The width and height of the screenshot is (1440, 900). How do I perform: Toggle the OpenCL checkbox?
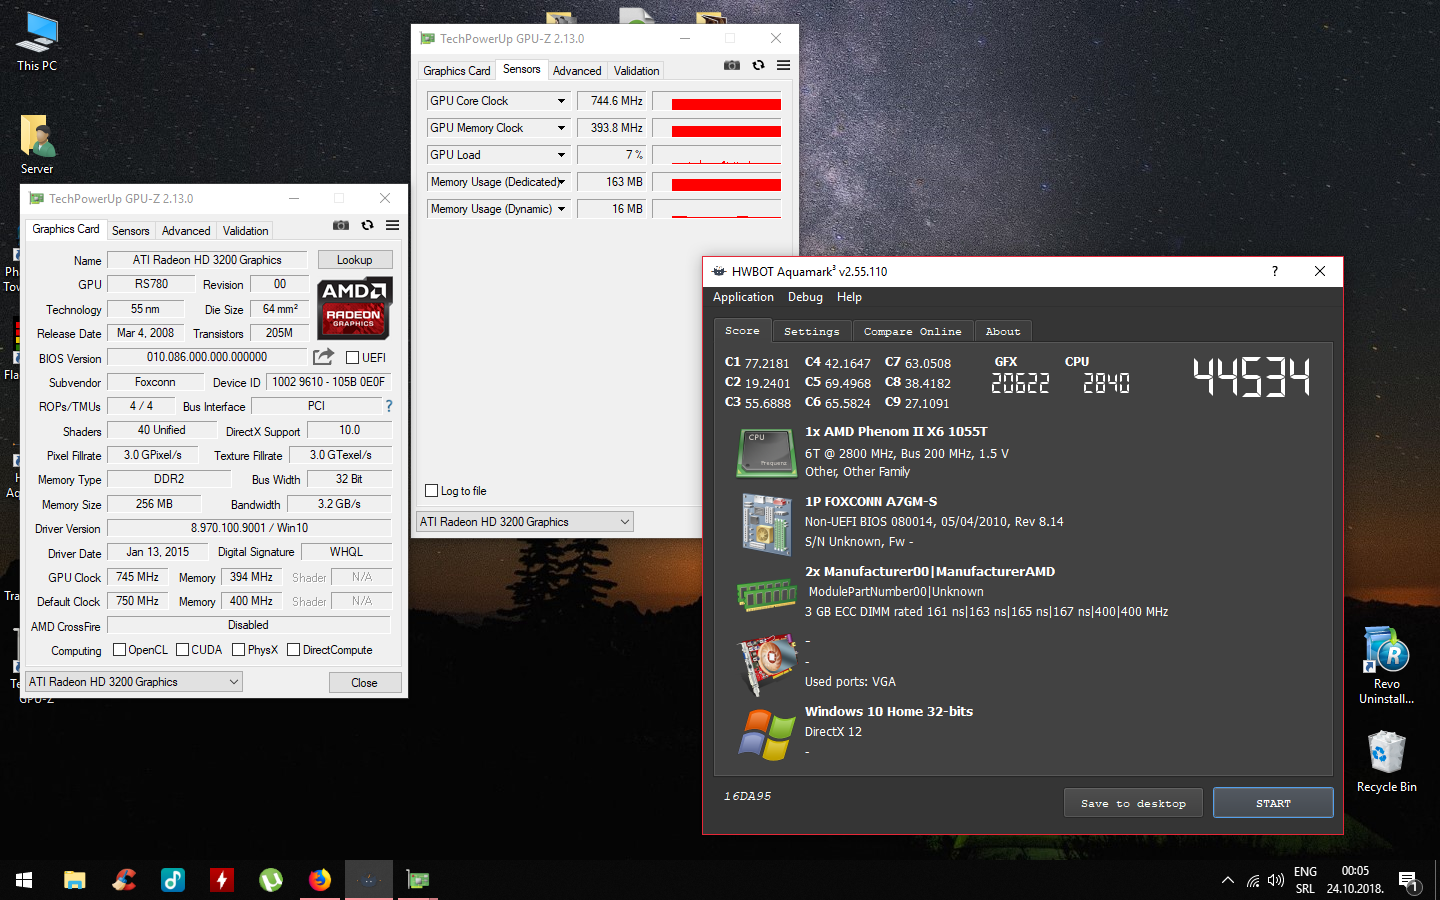[x=120, y=650]
